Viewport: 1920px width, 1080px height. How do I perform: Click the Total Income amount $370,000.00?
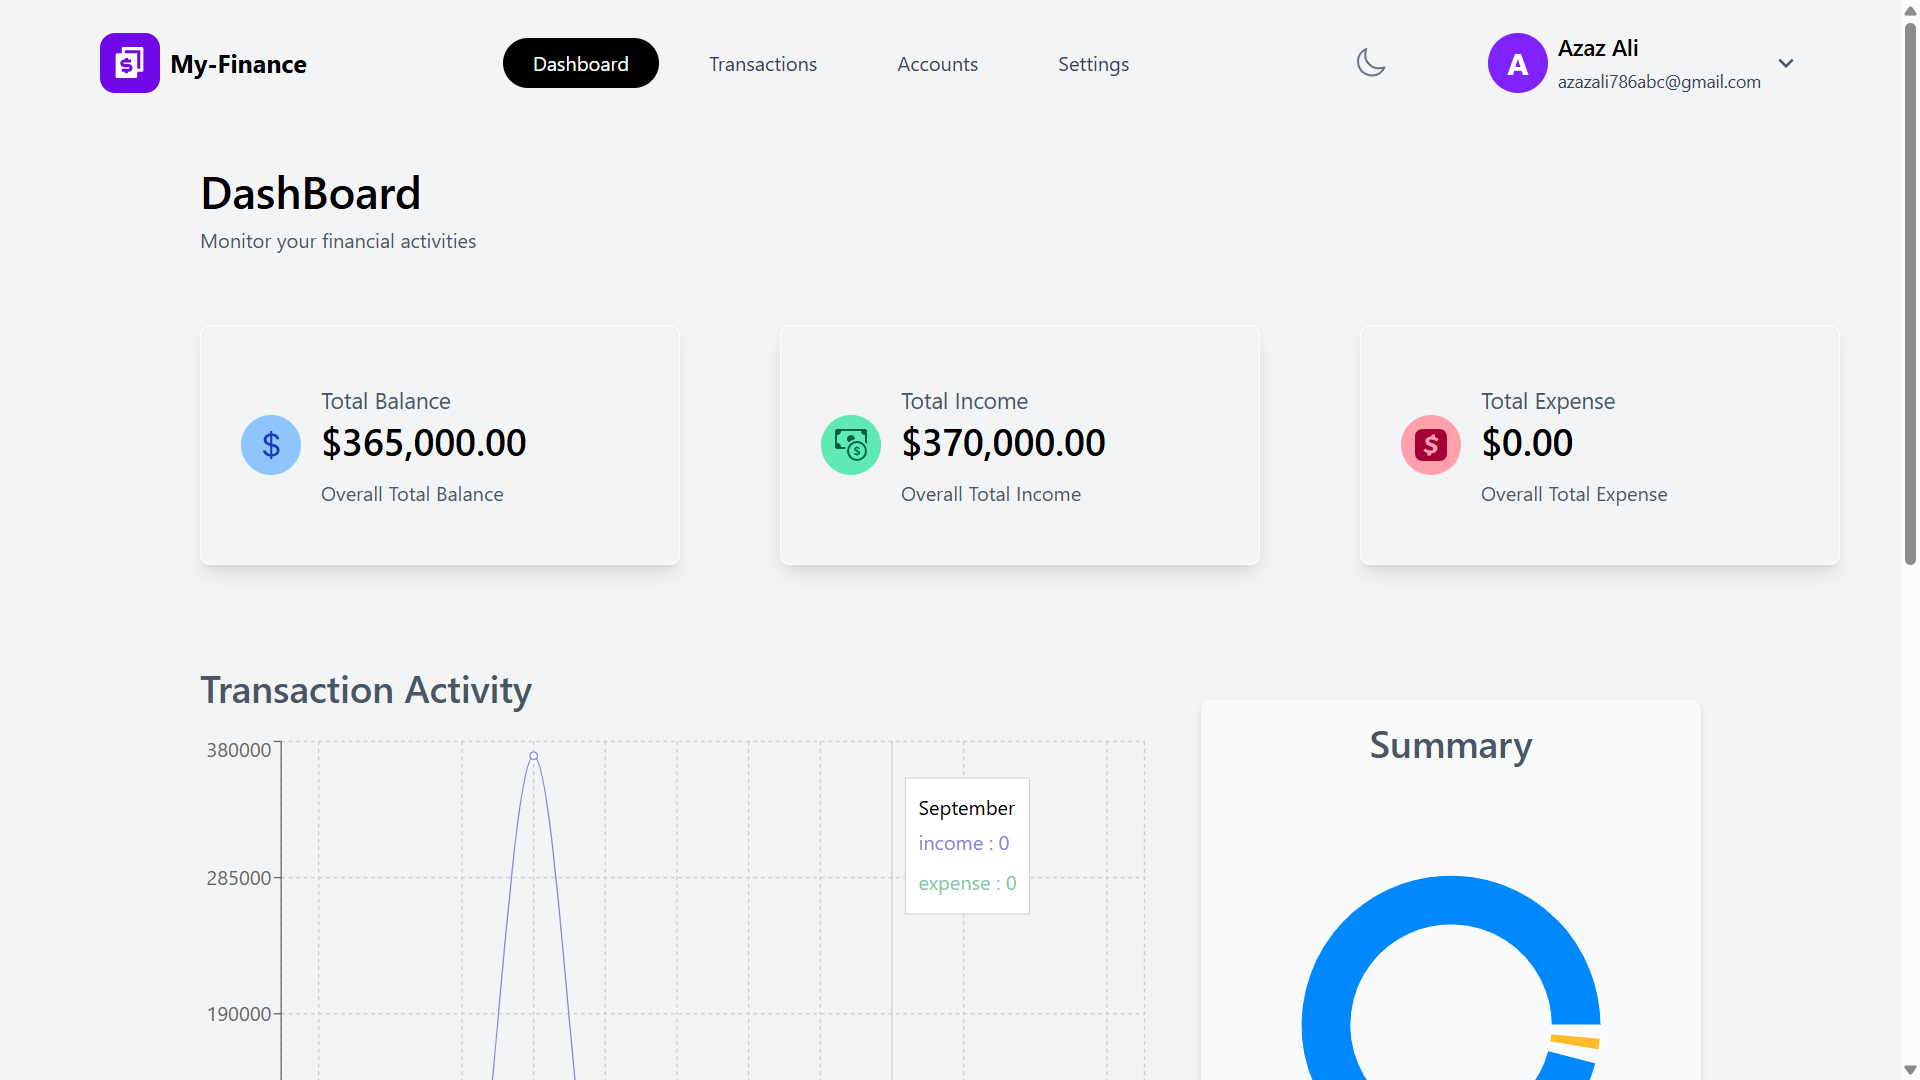[x=1003, y=443]
